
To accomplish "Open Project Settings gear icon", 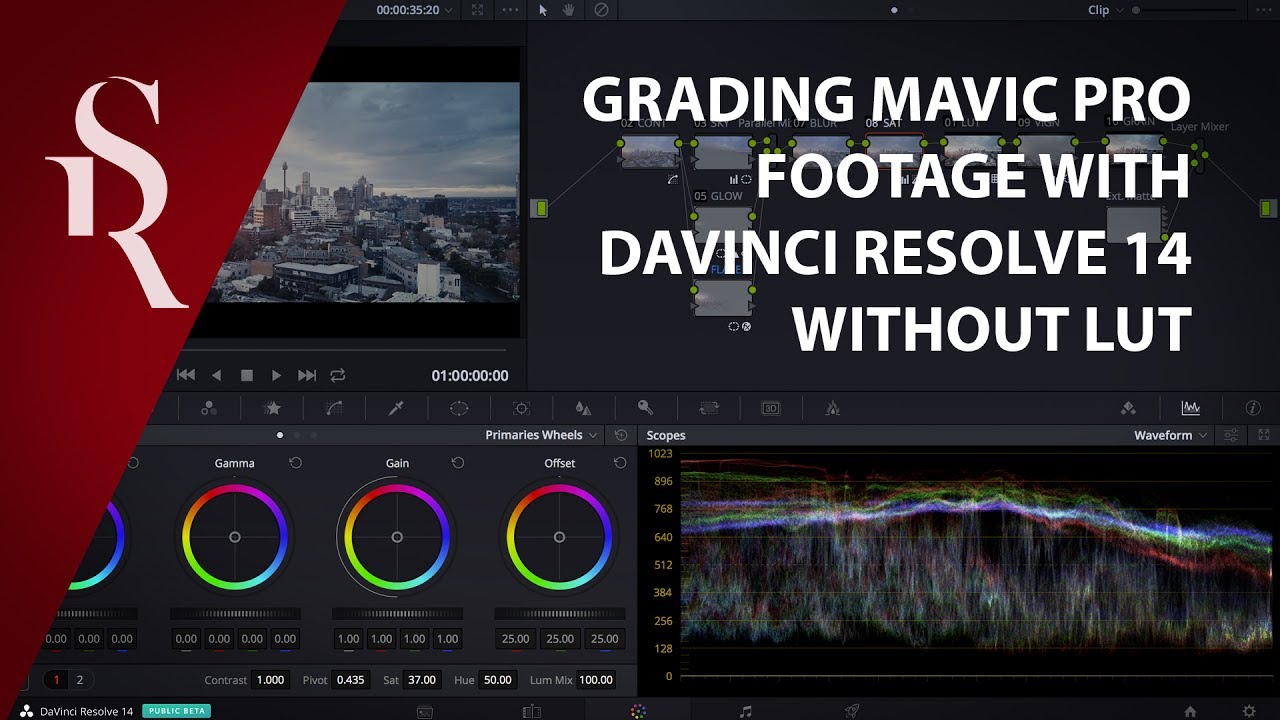I will pos(1249,711).
